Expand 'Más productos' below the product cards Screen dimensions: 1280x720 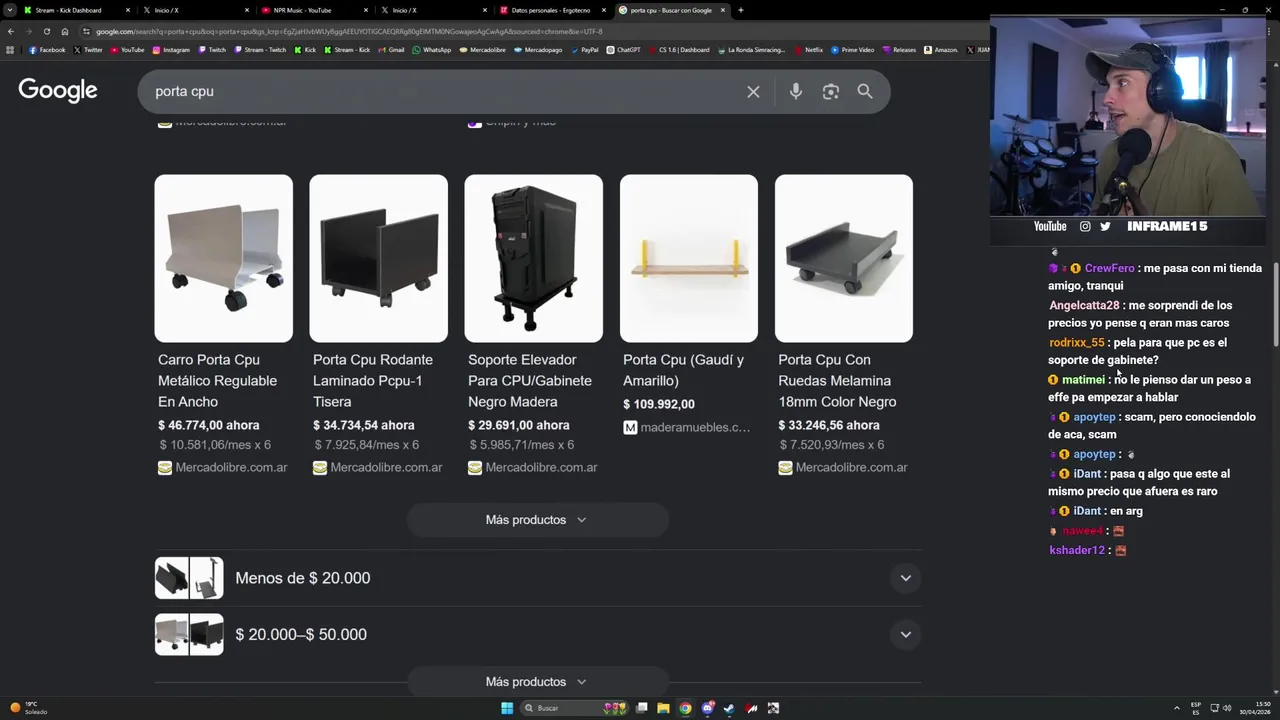coord(536,520)
